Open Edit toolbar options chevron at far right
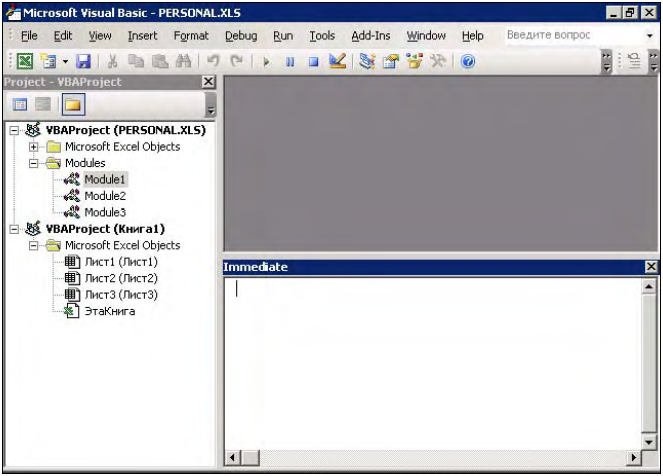 654,62
